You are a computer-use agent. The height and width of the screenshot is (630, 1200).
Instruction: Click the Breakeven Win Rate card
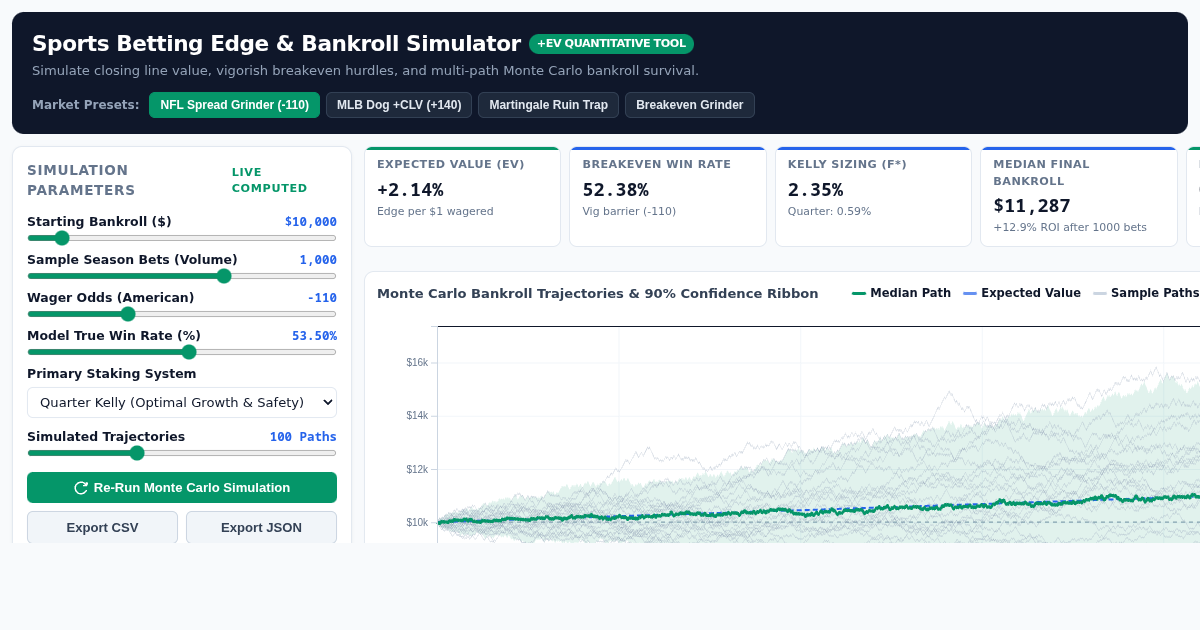click(x=668, y=197)
